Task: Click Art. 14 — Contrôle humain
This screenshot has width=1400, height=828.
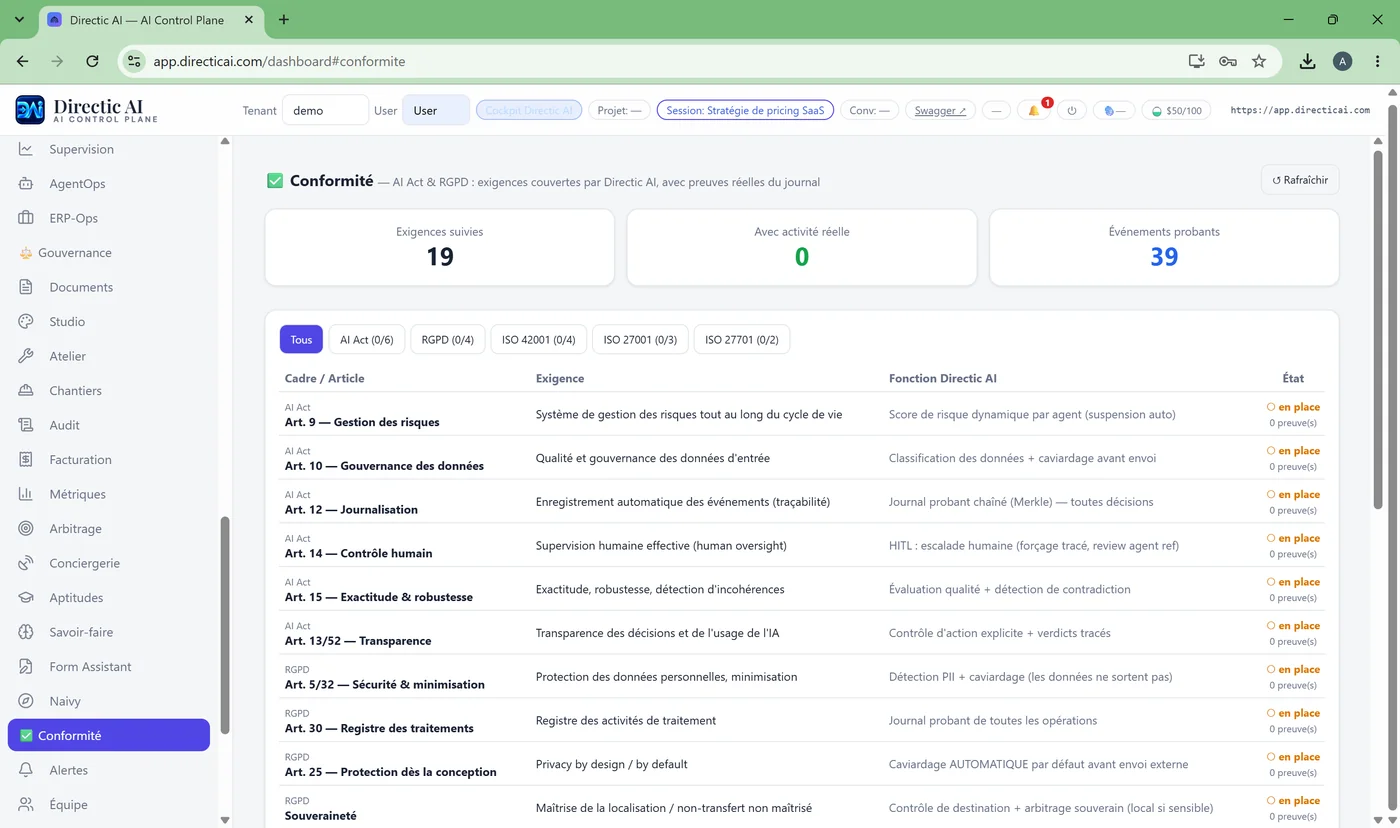Action: pos(359,553)
